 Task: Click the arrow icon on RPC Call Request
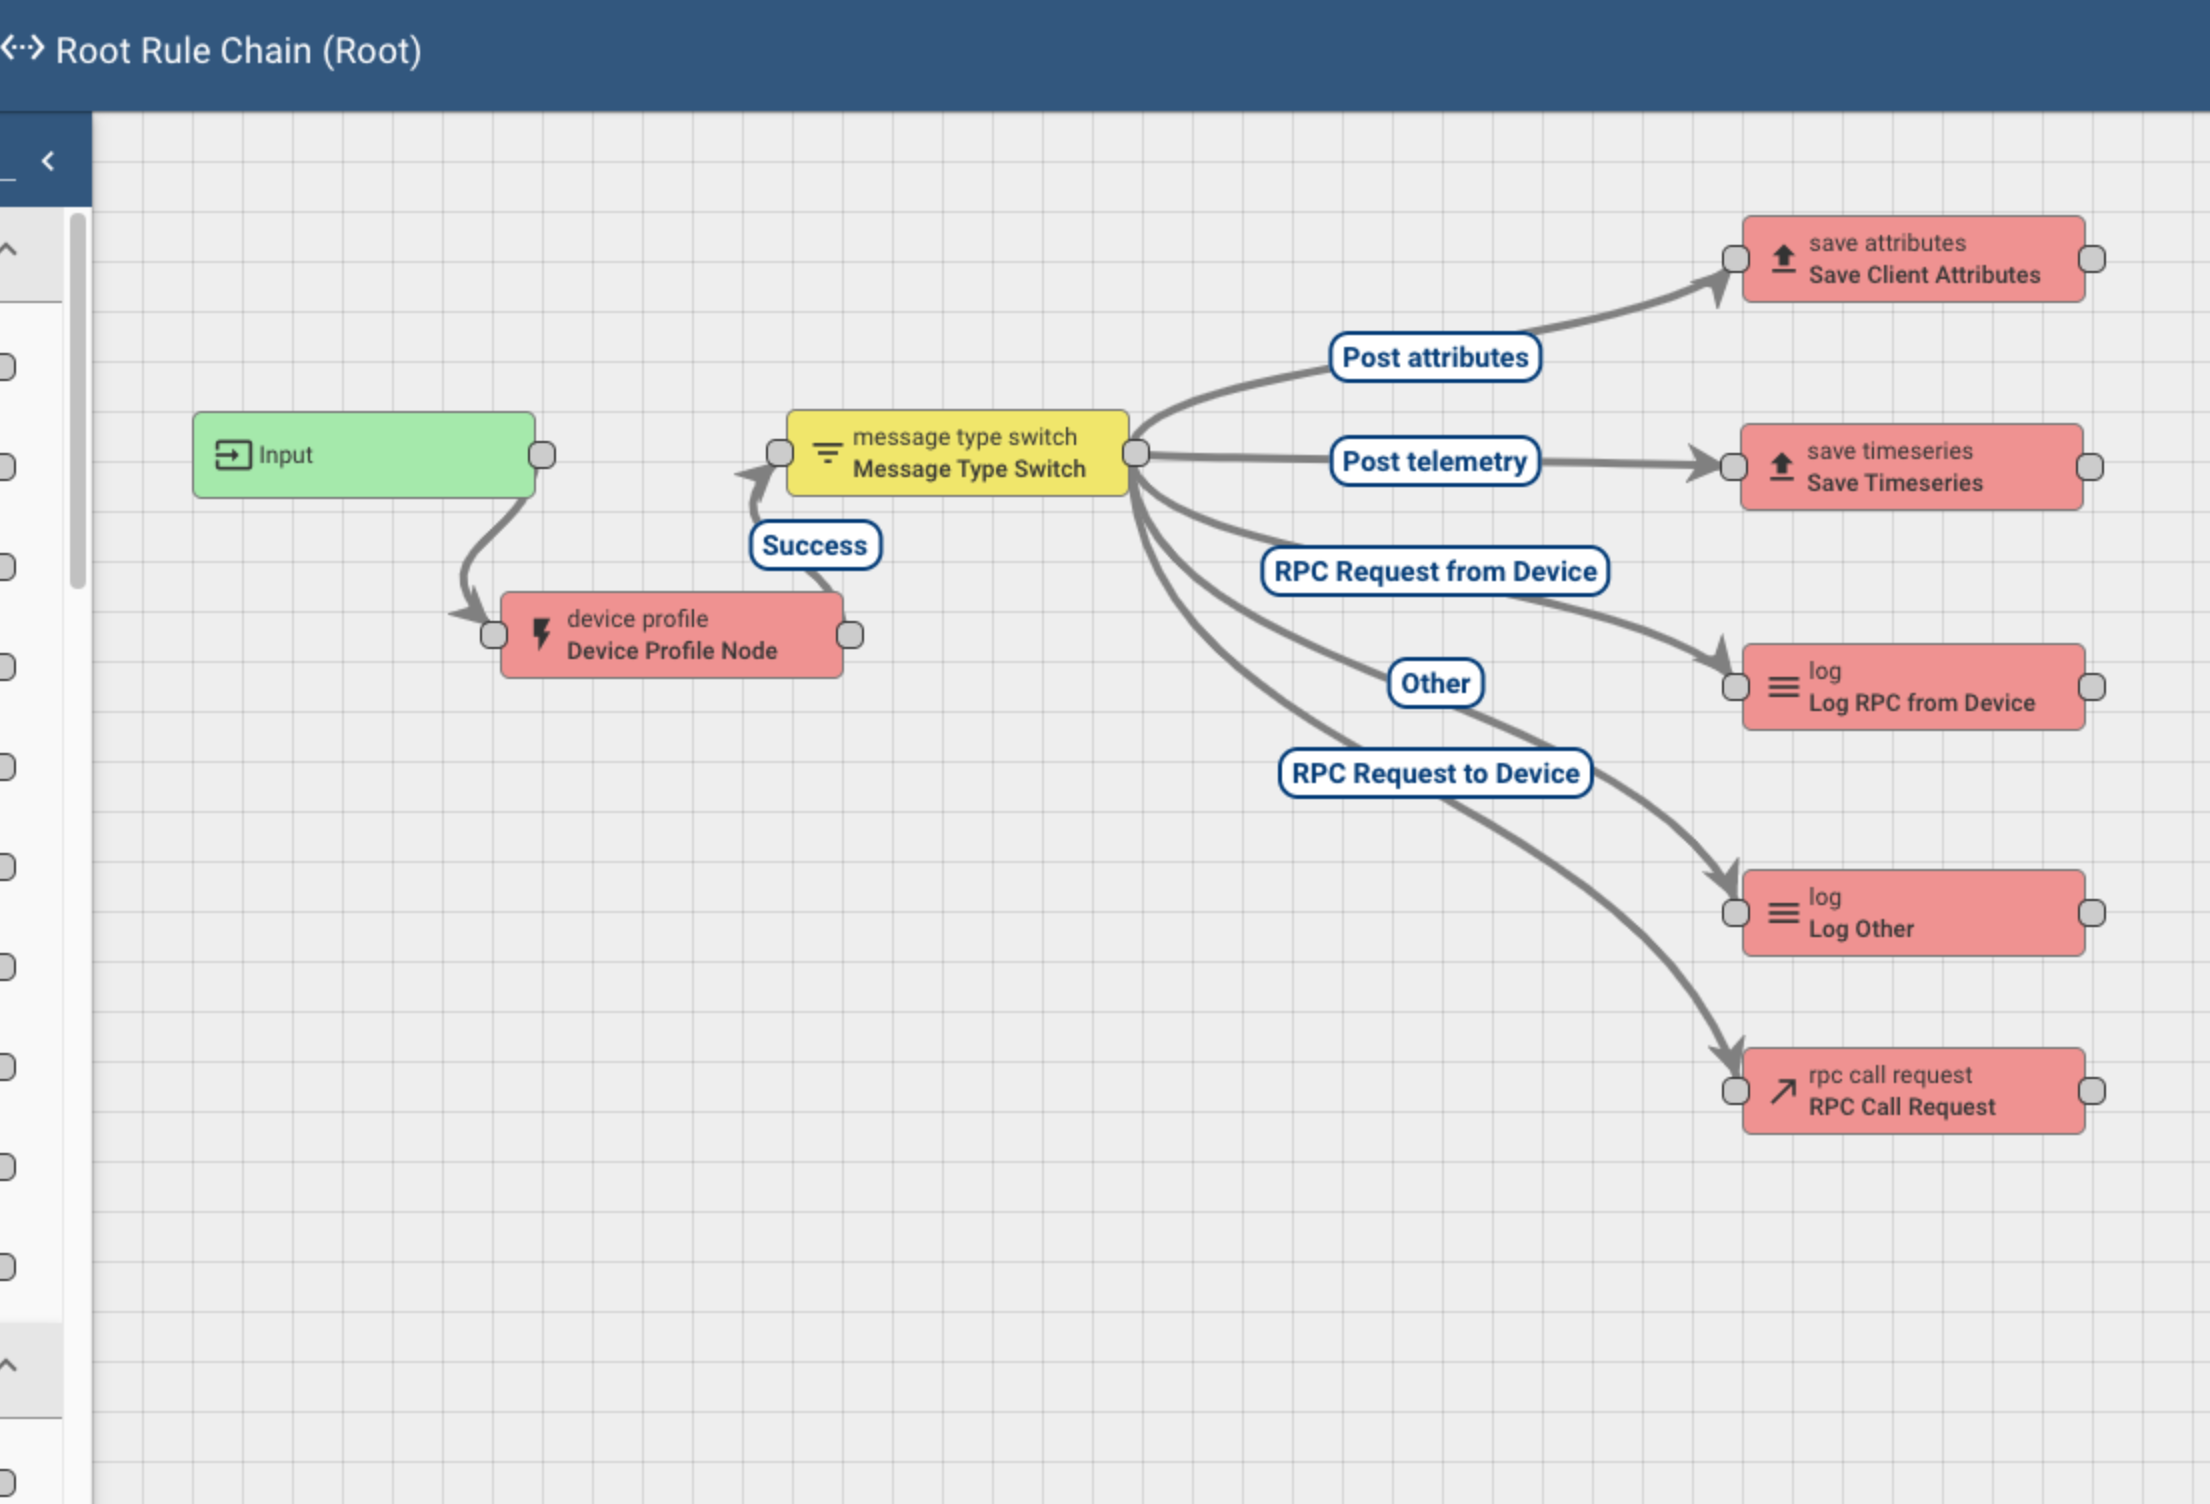(1783, 1091)
